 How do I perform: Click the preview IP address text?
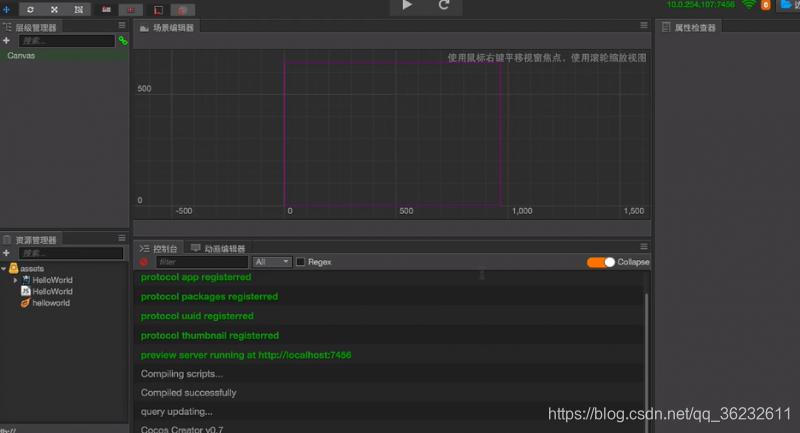701,5
